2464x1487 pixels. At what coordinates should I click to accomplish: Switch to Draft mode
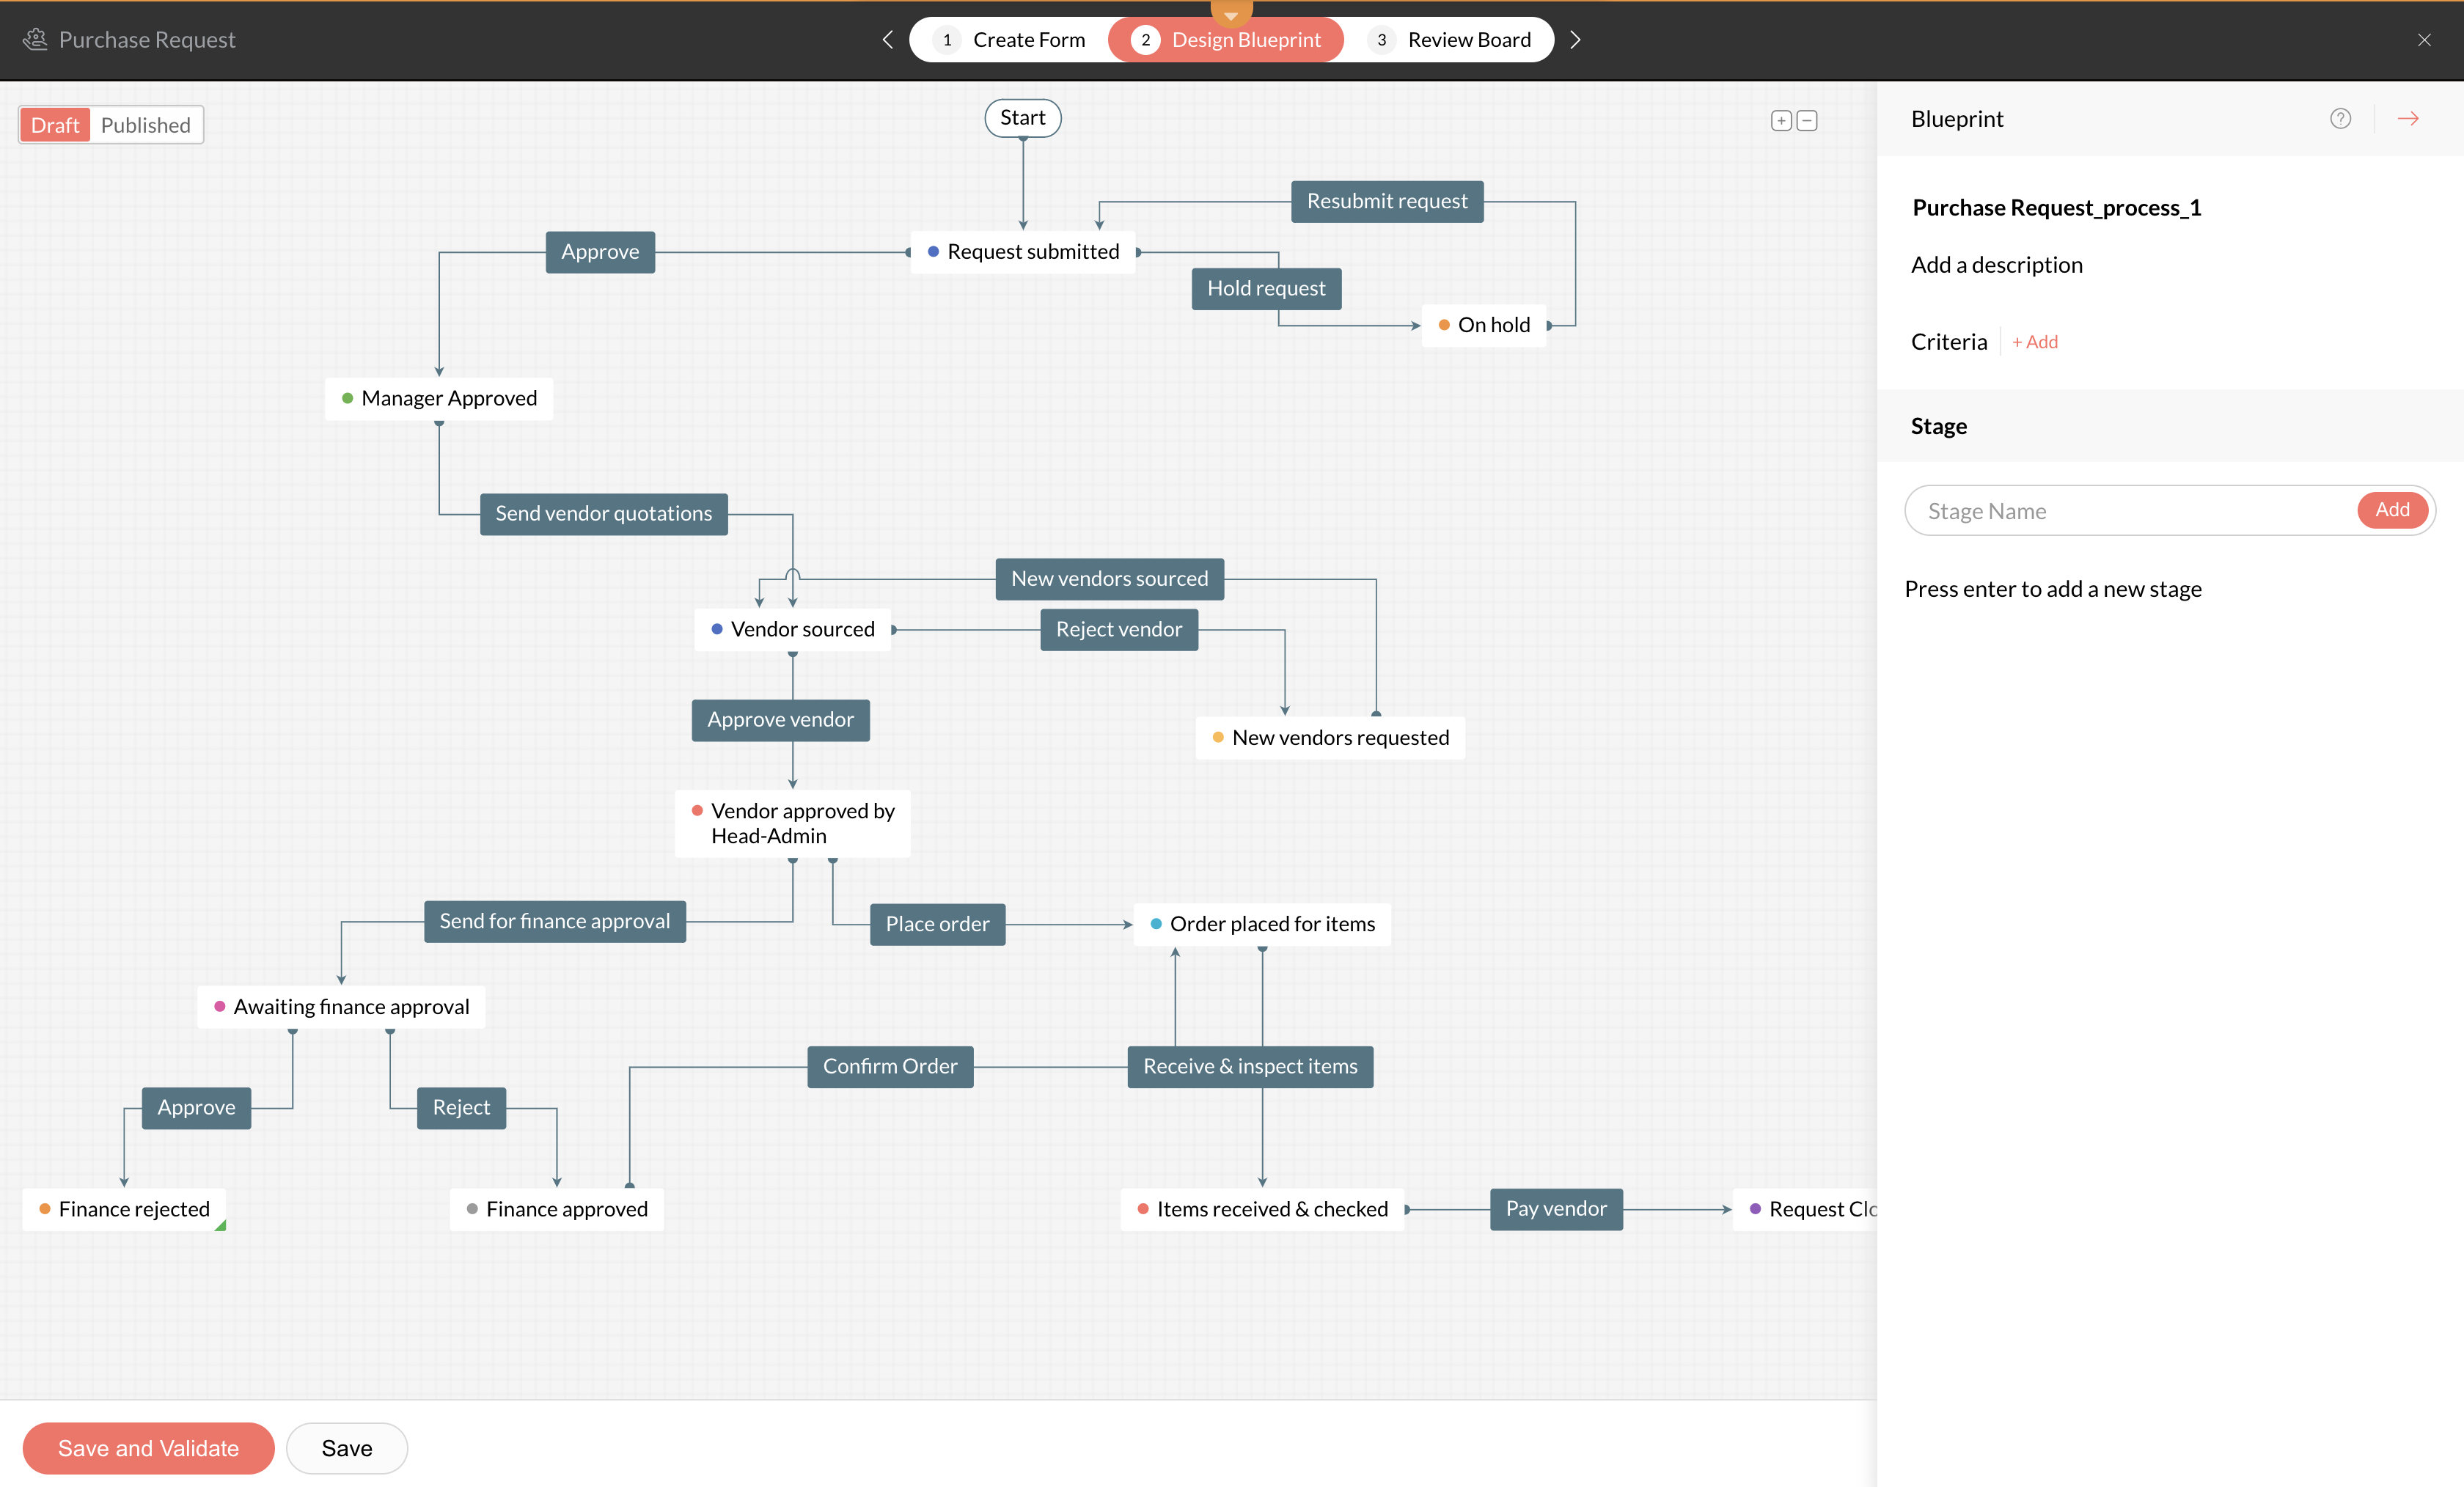pos(55,125)
